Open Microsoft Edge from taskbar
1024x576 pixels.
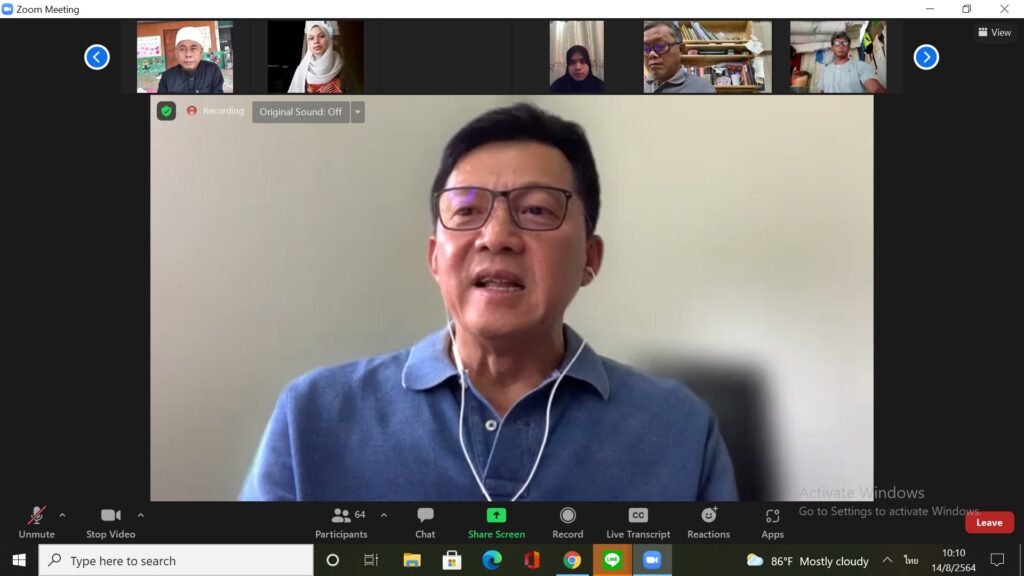click(x=492, y=560)
